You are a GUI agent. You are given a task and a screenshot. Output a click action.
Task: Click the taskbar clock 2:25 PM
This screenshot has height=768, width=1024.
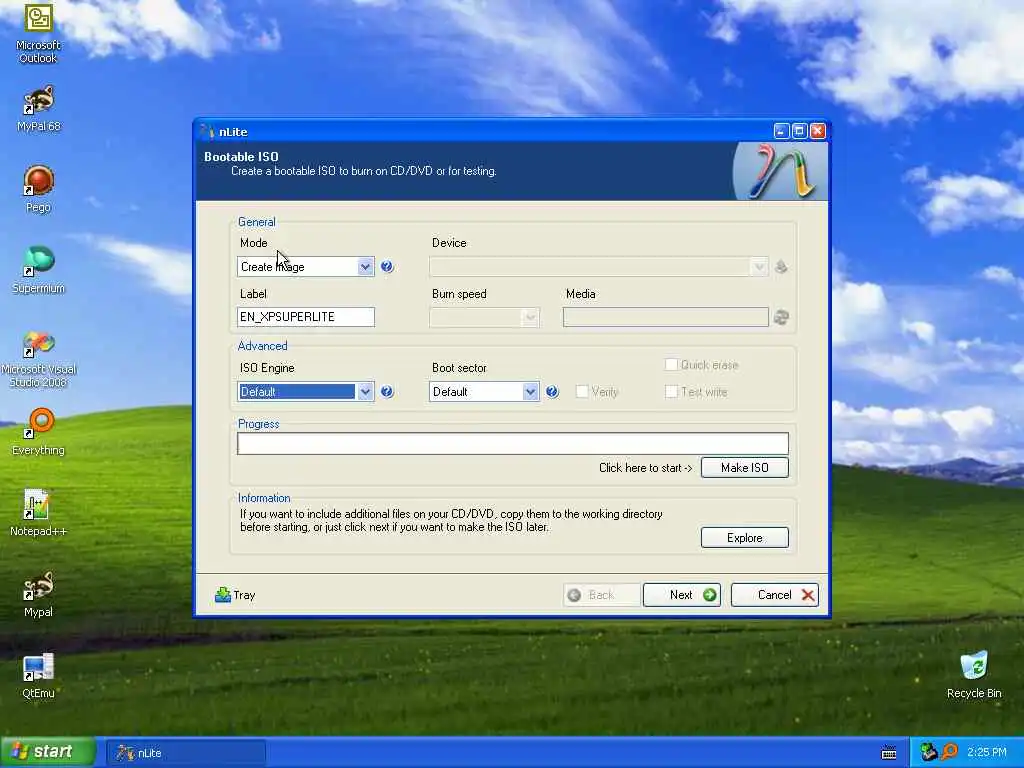[987, 752]
